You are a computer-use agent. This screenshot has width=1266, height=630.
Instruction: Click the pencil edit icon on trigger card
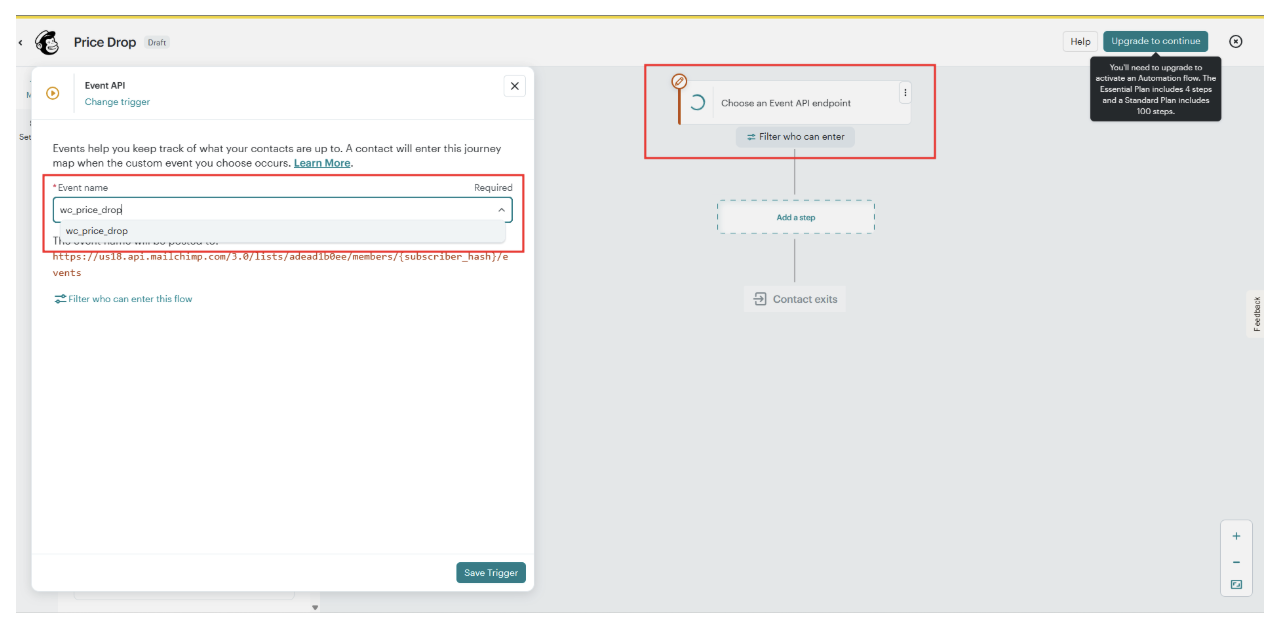[679, 81]
